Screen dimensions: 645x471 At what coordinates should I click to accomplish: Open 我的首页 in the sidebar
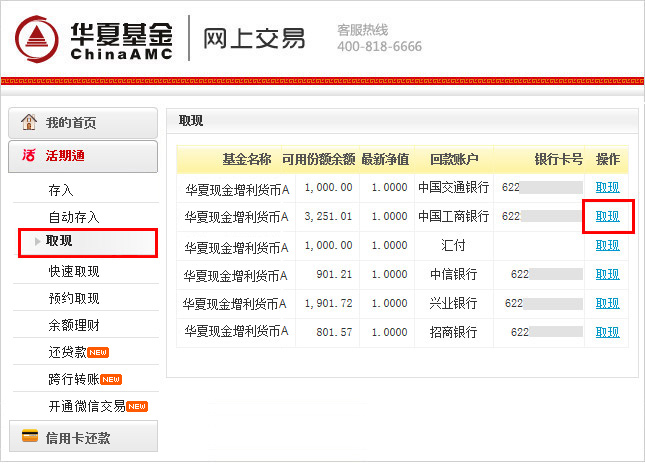[83, 123]
